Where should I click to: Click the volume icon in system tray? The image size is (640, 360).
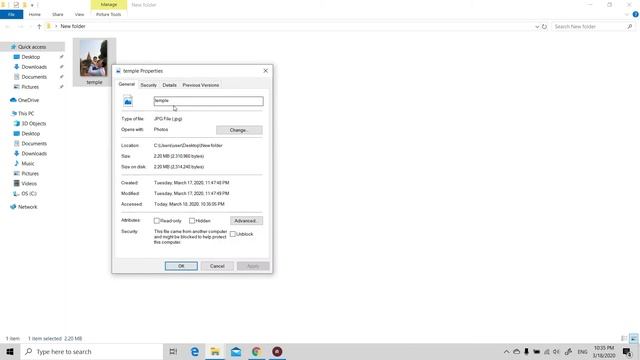click(x=556, y=351)
